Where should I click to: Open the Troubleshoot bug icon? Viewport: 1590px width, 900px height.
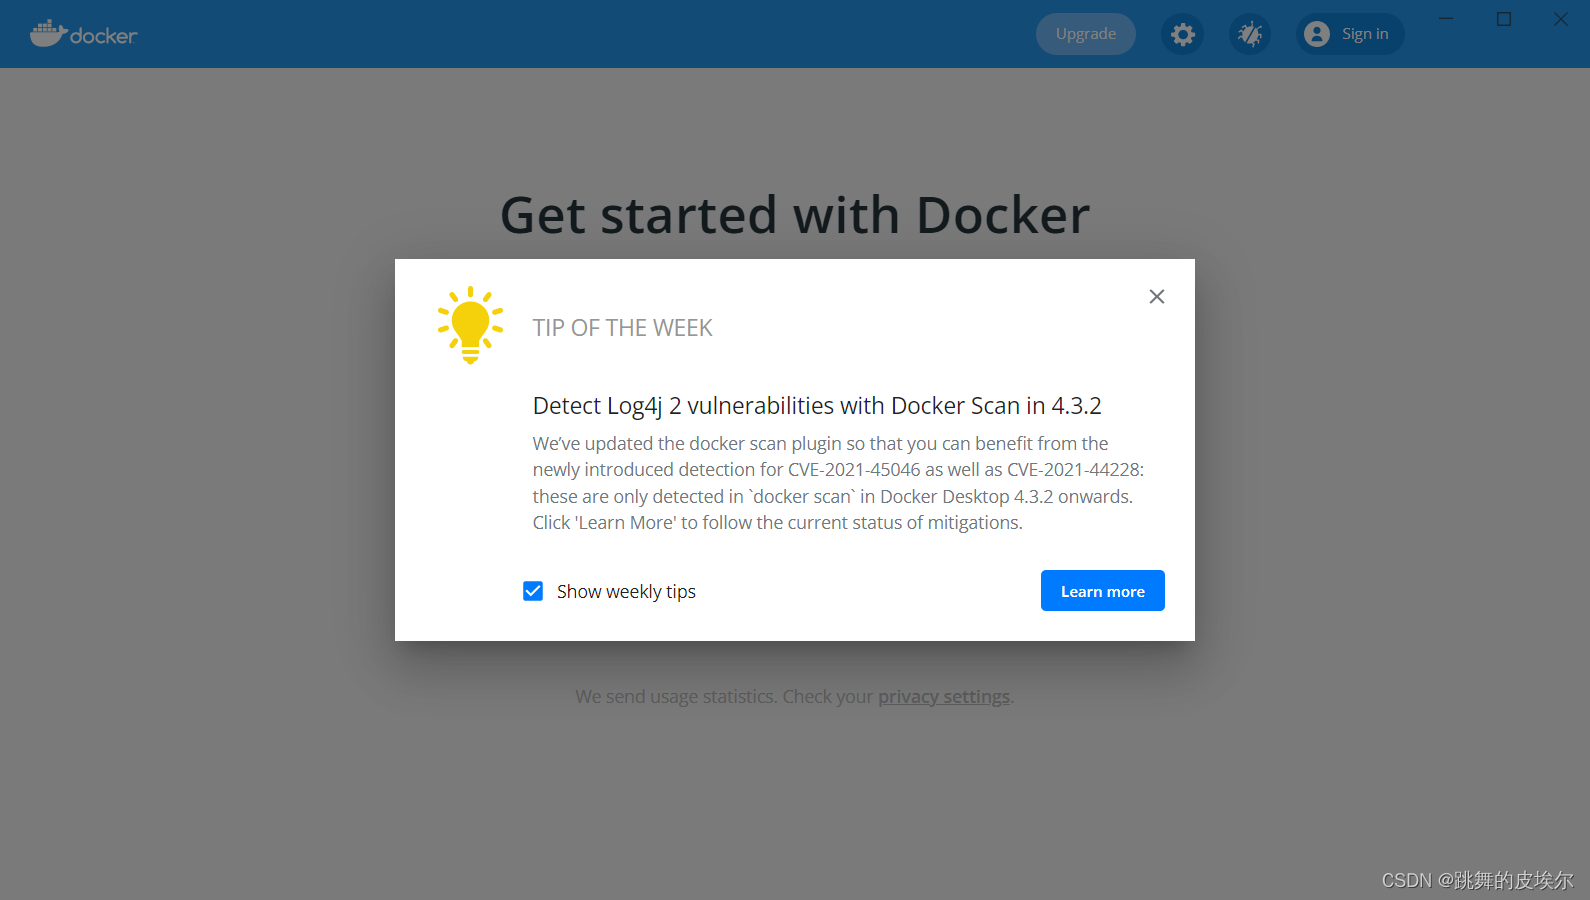(x=1250, y=34)
